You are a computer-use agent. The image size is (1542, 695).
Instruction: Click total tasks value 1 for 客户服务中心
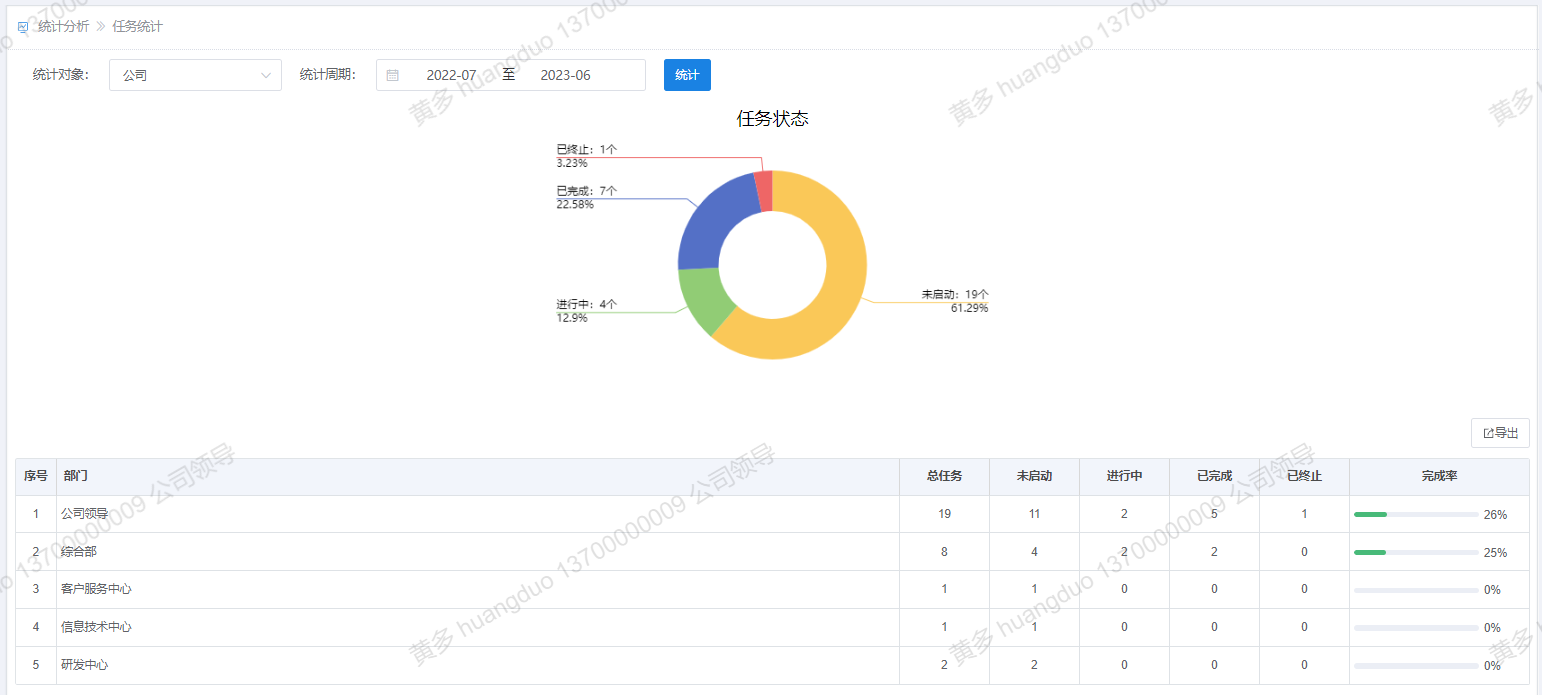[944, 590]
